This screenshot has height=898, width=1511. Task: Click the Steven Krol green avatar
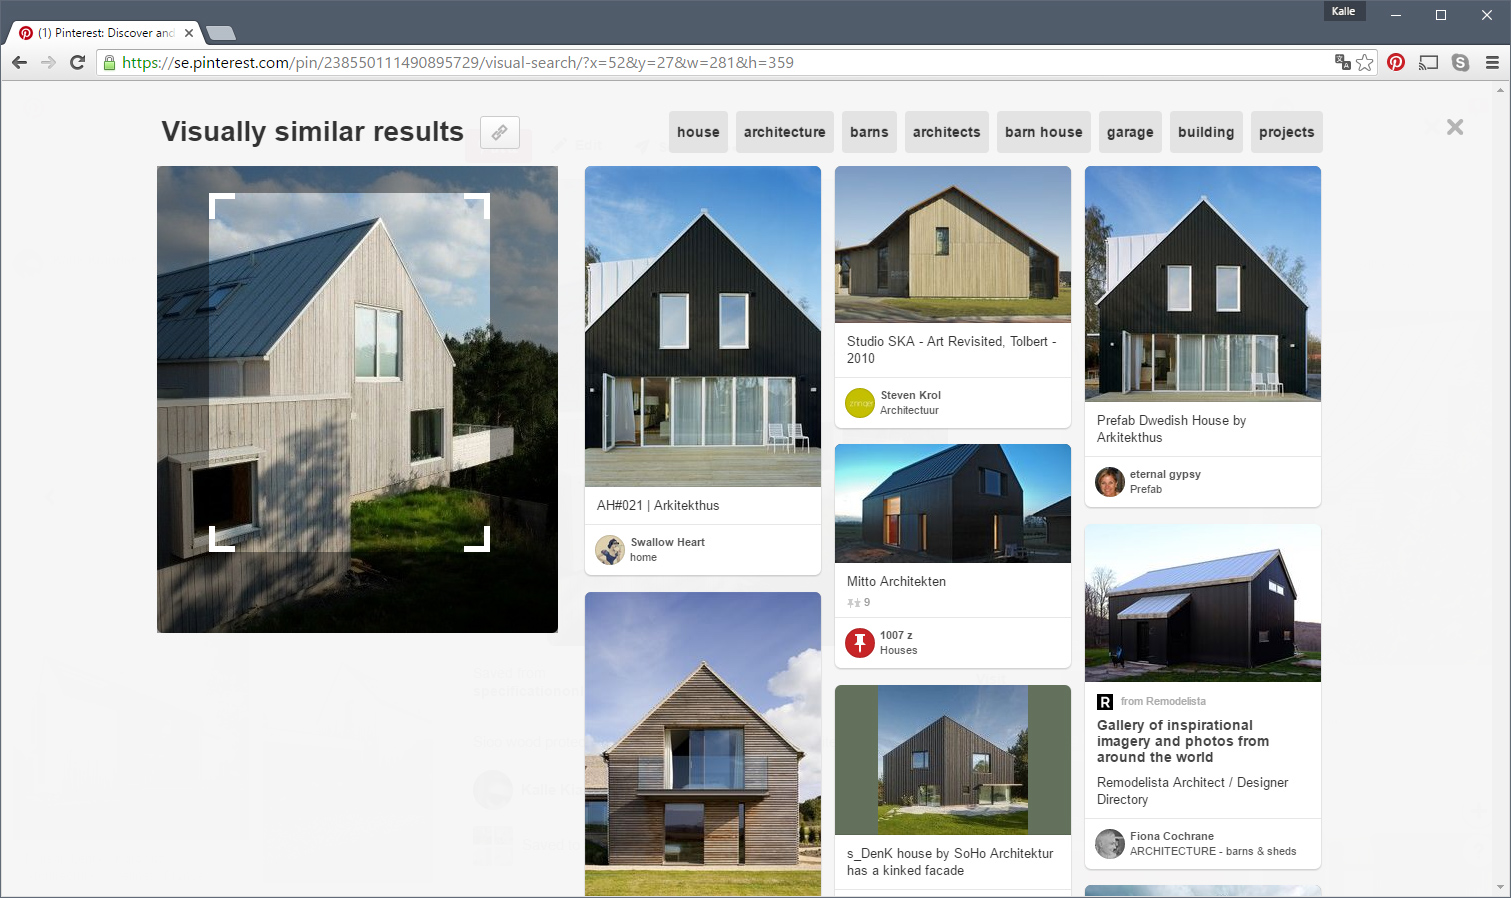tap(860, 403)
